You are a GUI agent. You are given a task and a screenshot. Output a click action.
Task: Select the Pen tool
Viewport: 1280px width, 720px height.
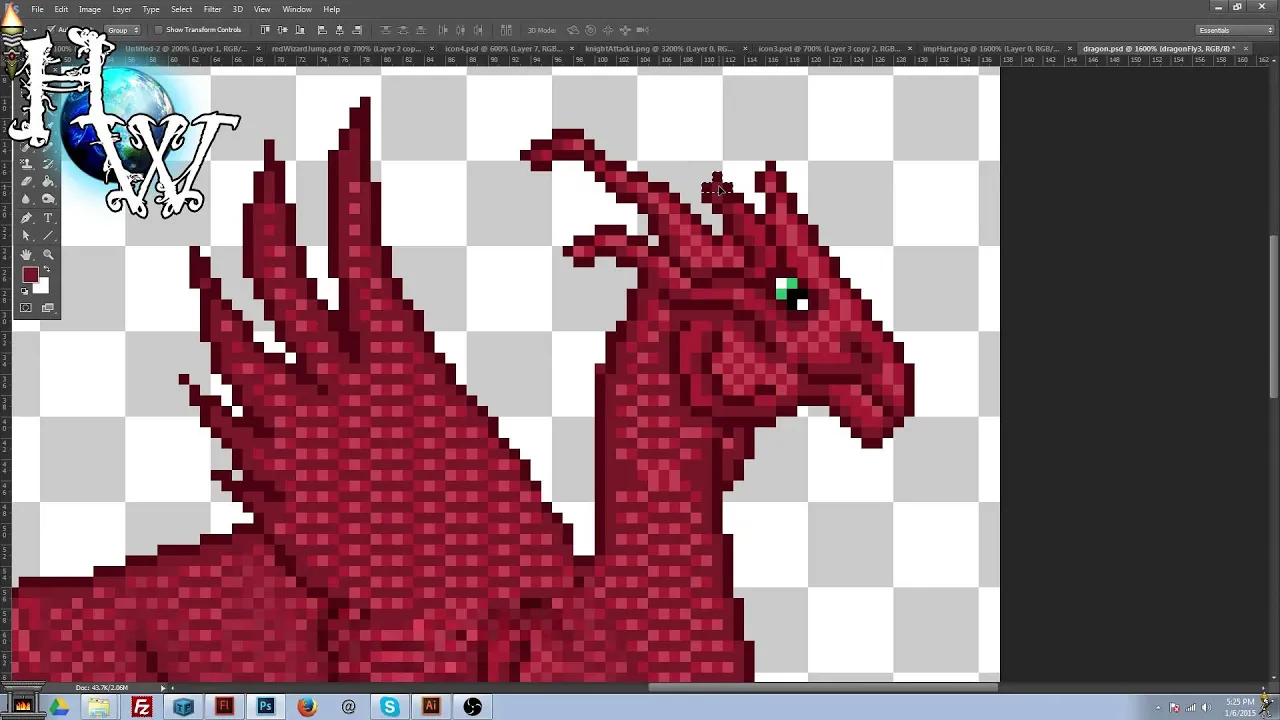26,218
